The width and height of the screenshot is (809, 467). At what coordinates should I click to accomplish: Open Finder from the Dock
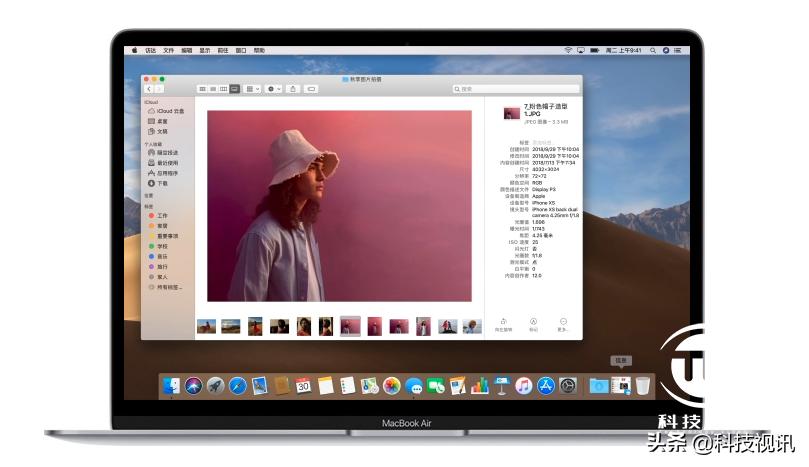pos(171,385)
